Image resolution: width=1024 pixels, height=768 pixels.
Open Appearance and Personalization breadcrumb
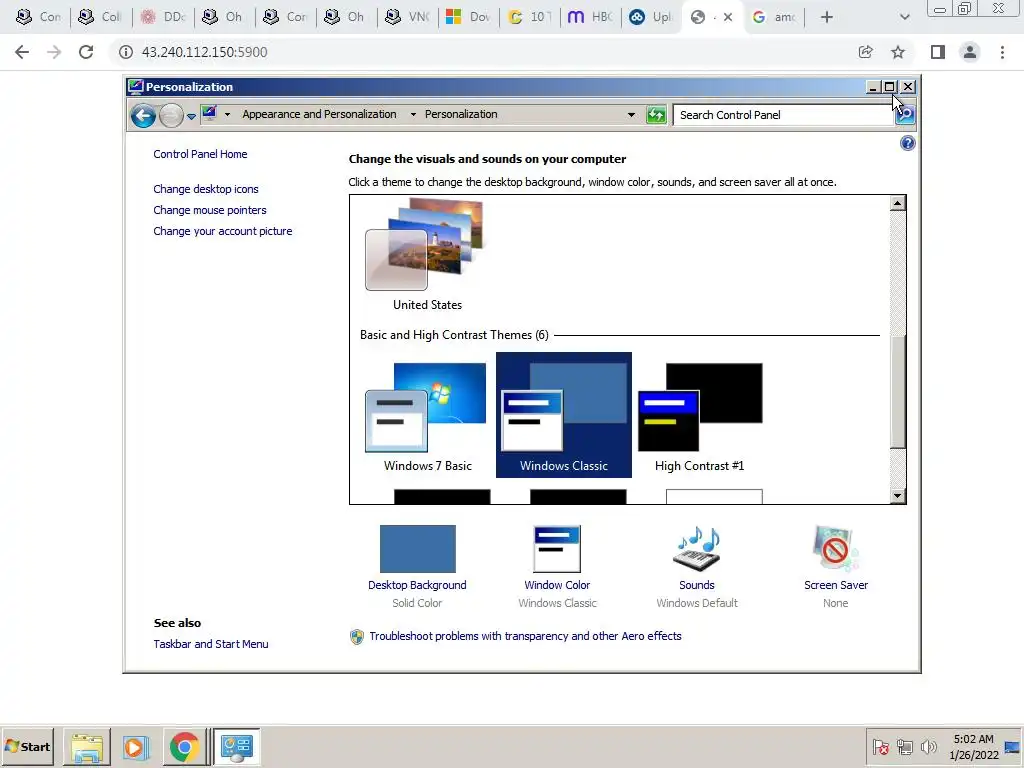(319, 114)
